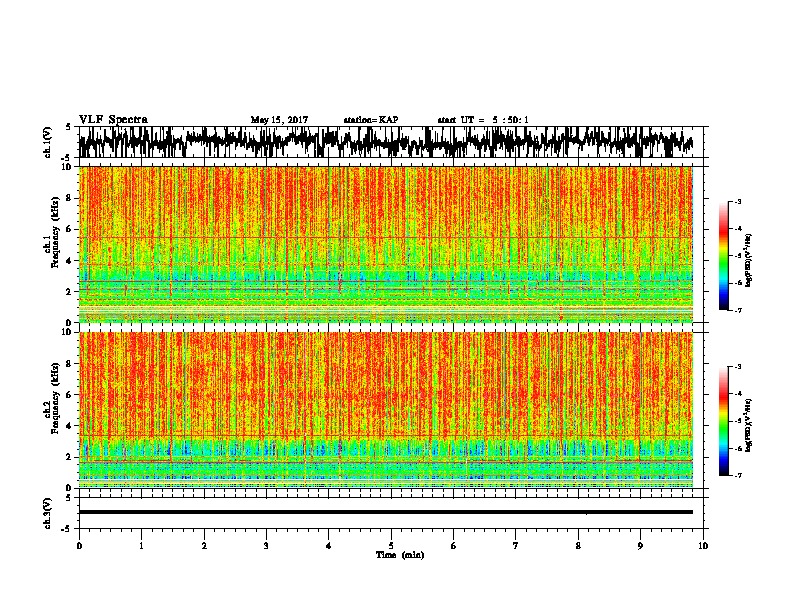Click the ch.1 frequency axis "8" tick label
Image resolution: width=792 pixels, height=612 pixels.
(69, 198)
